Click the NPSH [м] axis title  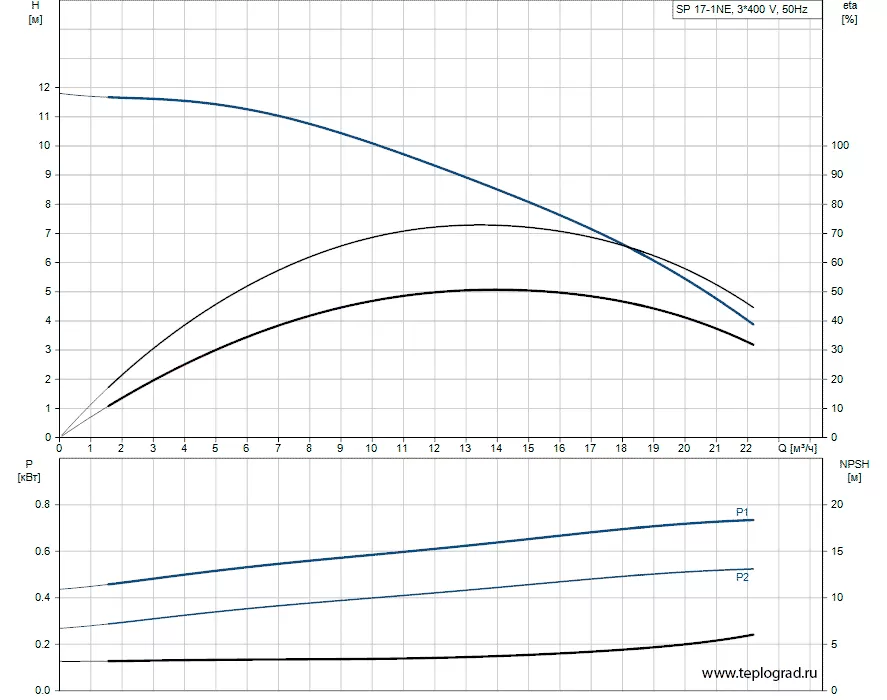pos(854,471)
